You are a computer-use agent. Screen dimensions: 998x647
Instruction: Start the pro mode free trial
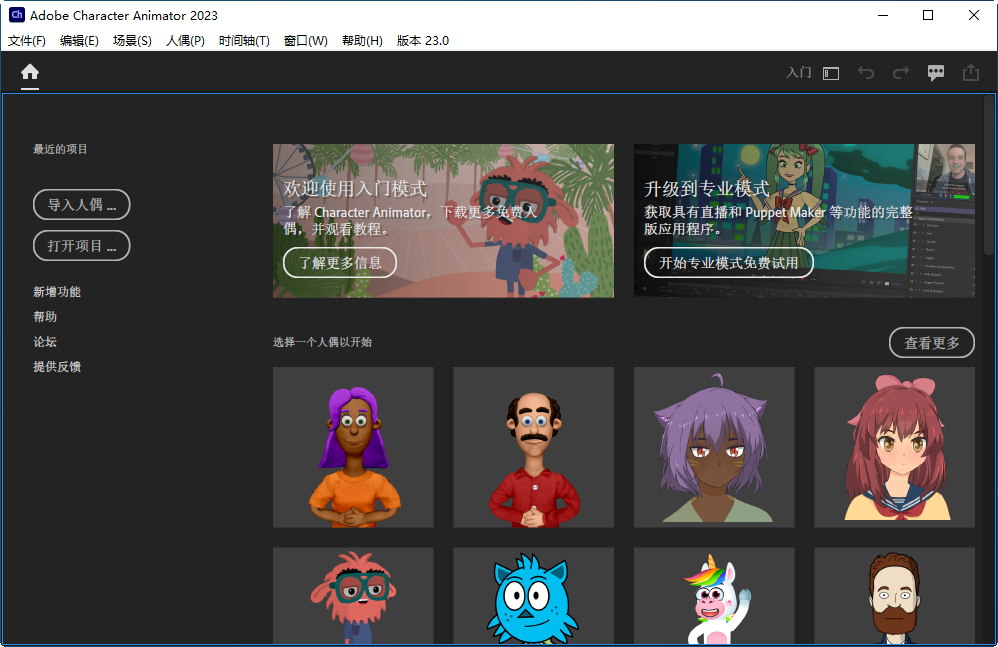[728, 262]
